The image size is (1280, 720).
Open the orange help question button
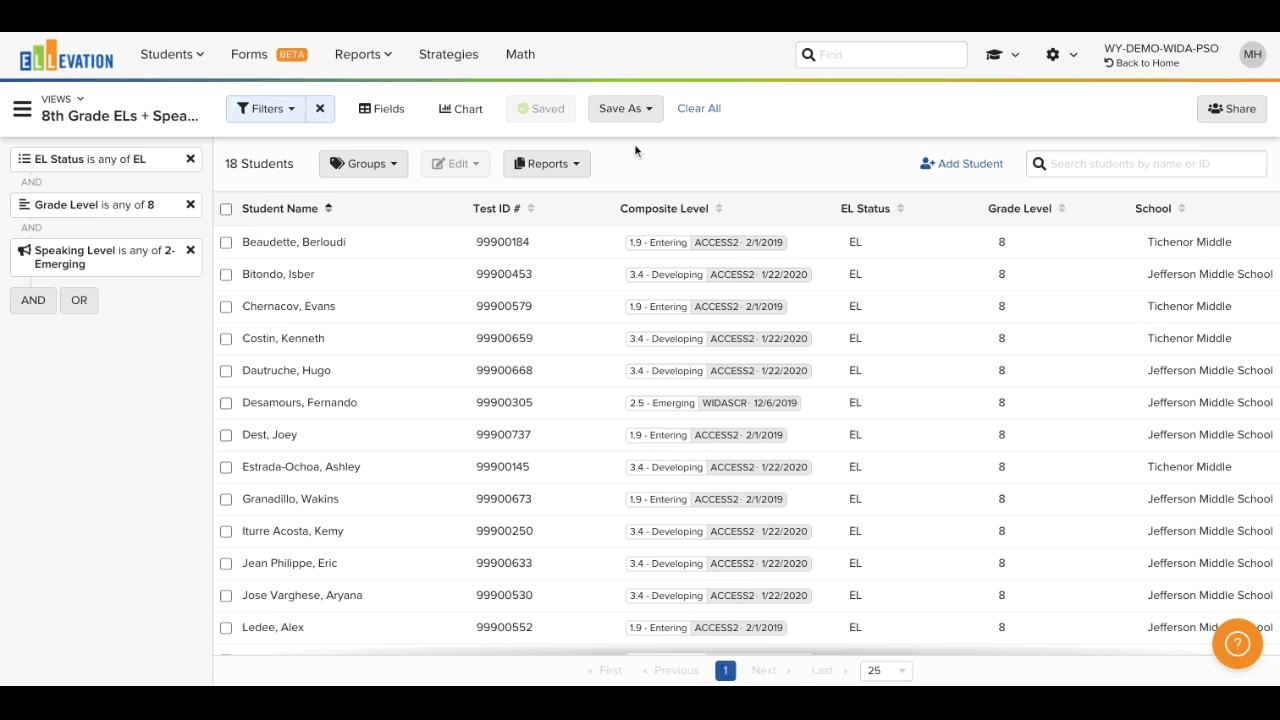point(1237,644)
